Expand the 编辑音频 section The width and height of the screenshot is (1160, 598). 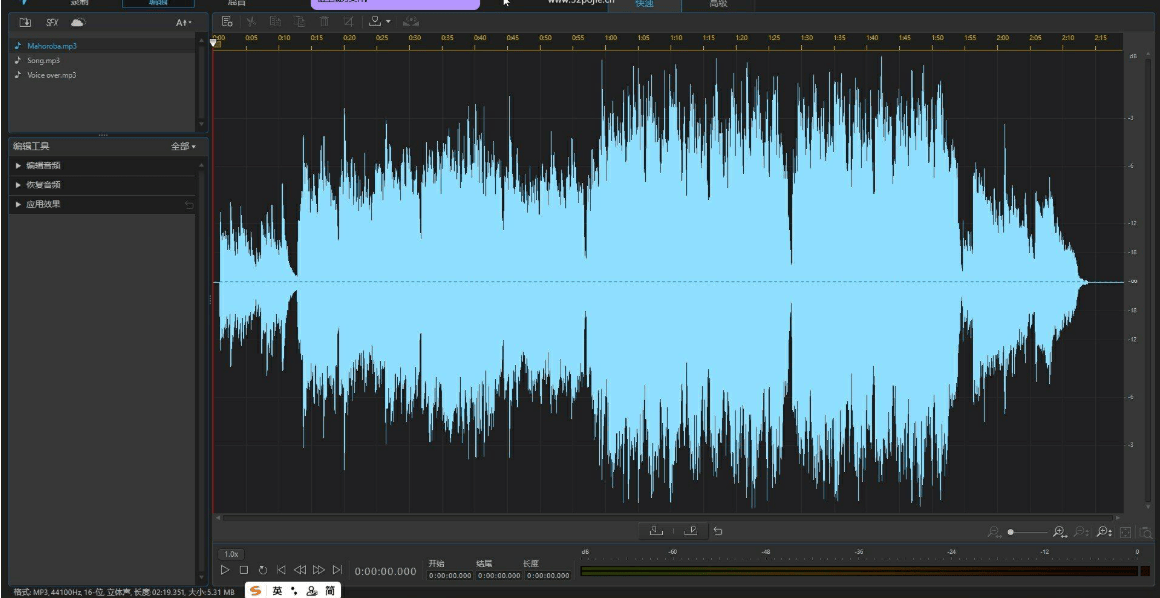coord(44,165)
